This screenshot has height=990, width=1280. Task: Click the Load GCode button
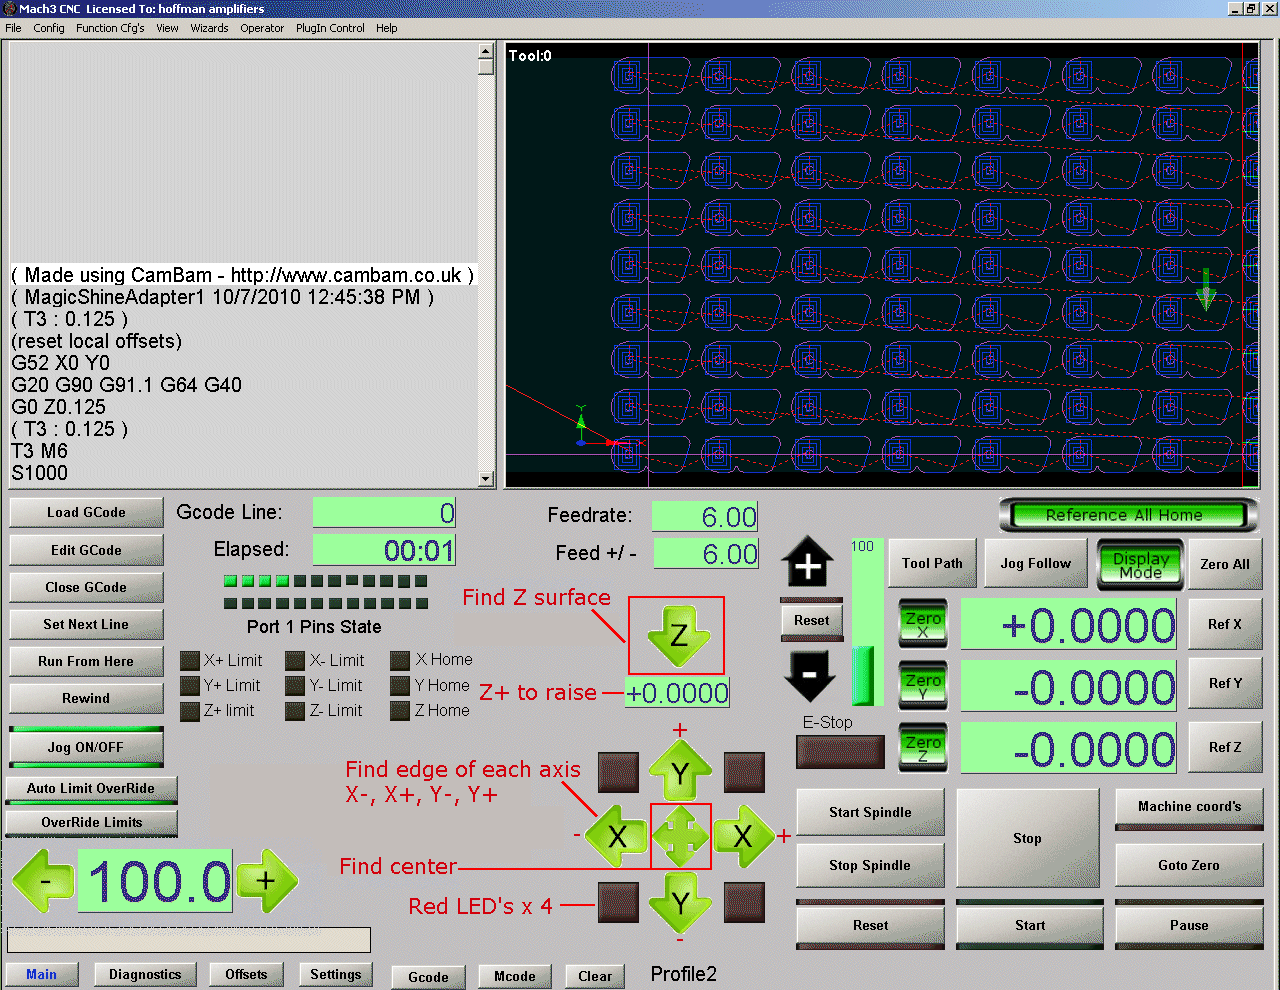86,513
